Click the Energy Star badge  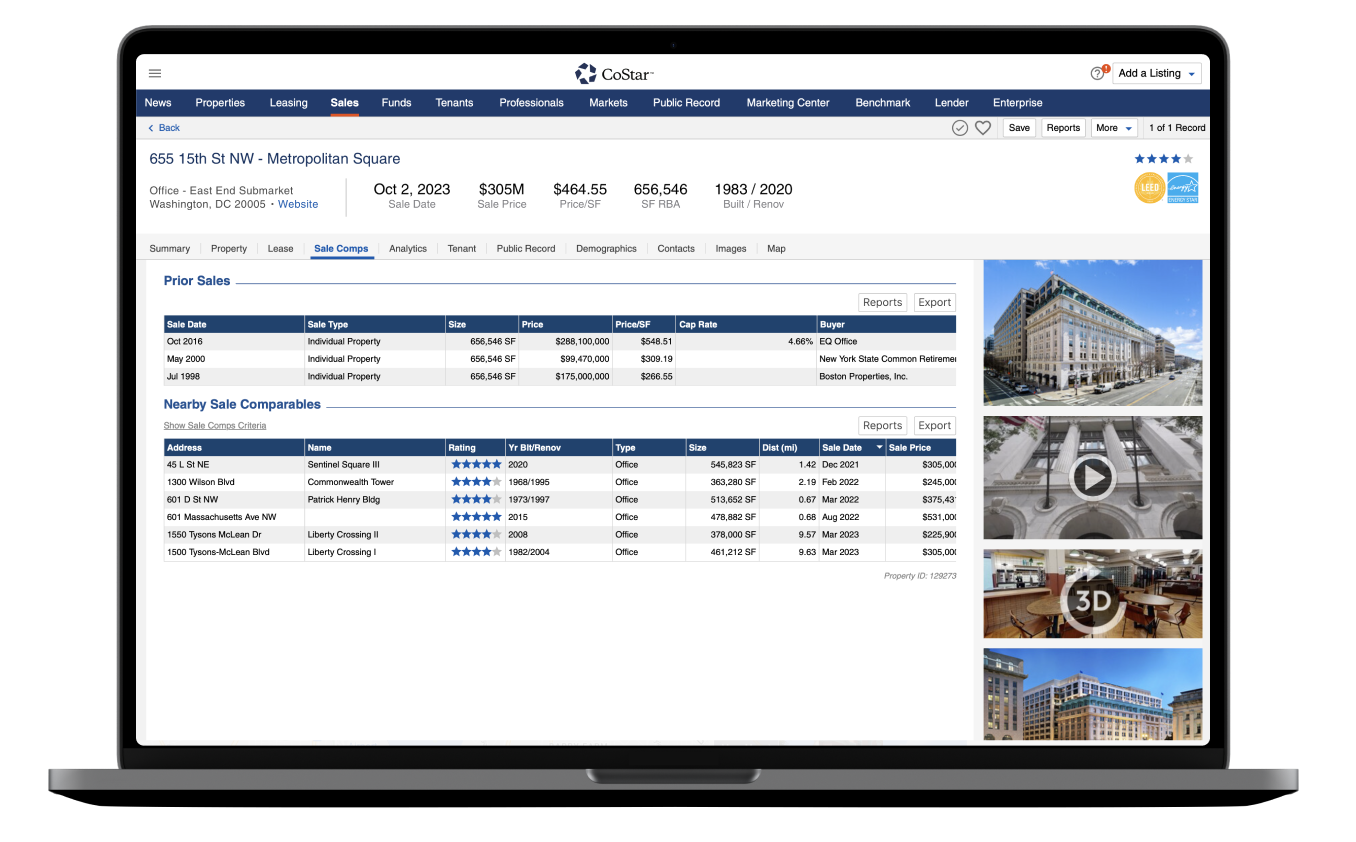[1183, 188]
